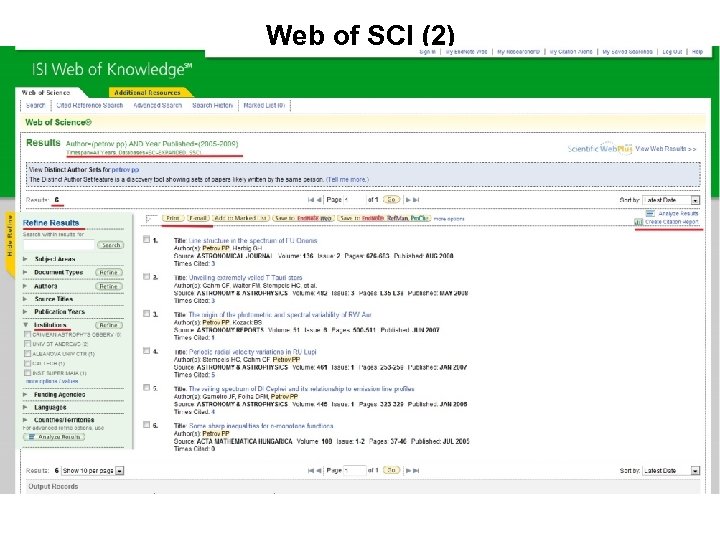Open Show 10 per page dropdown
This screenshot has width=720, height=540.
click(x=119, y=471)
